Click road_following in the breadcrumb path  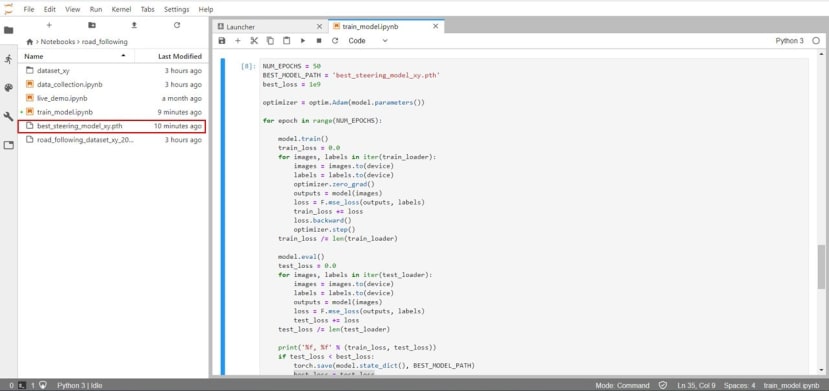click(x=105, y=42)
